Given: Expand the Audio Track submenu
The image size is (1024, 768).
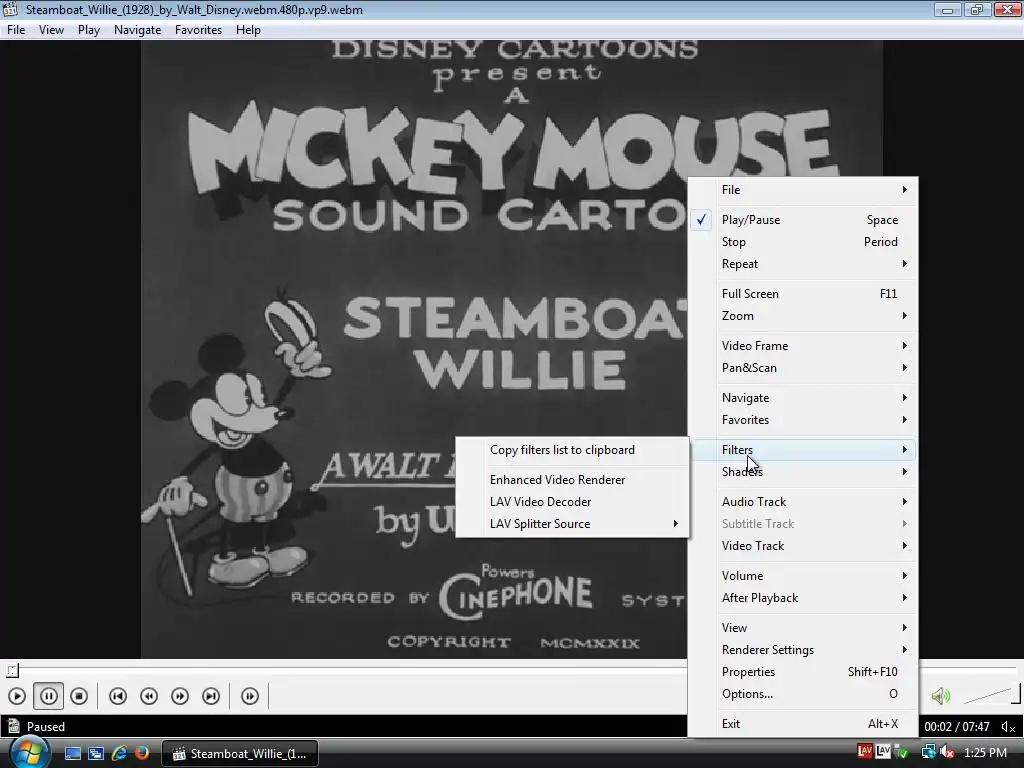Looking at the screenshot, I should [803, 502].
